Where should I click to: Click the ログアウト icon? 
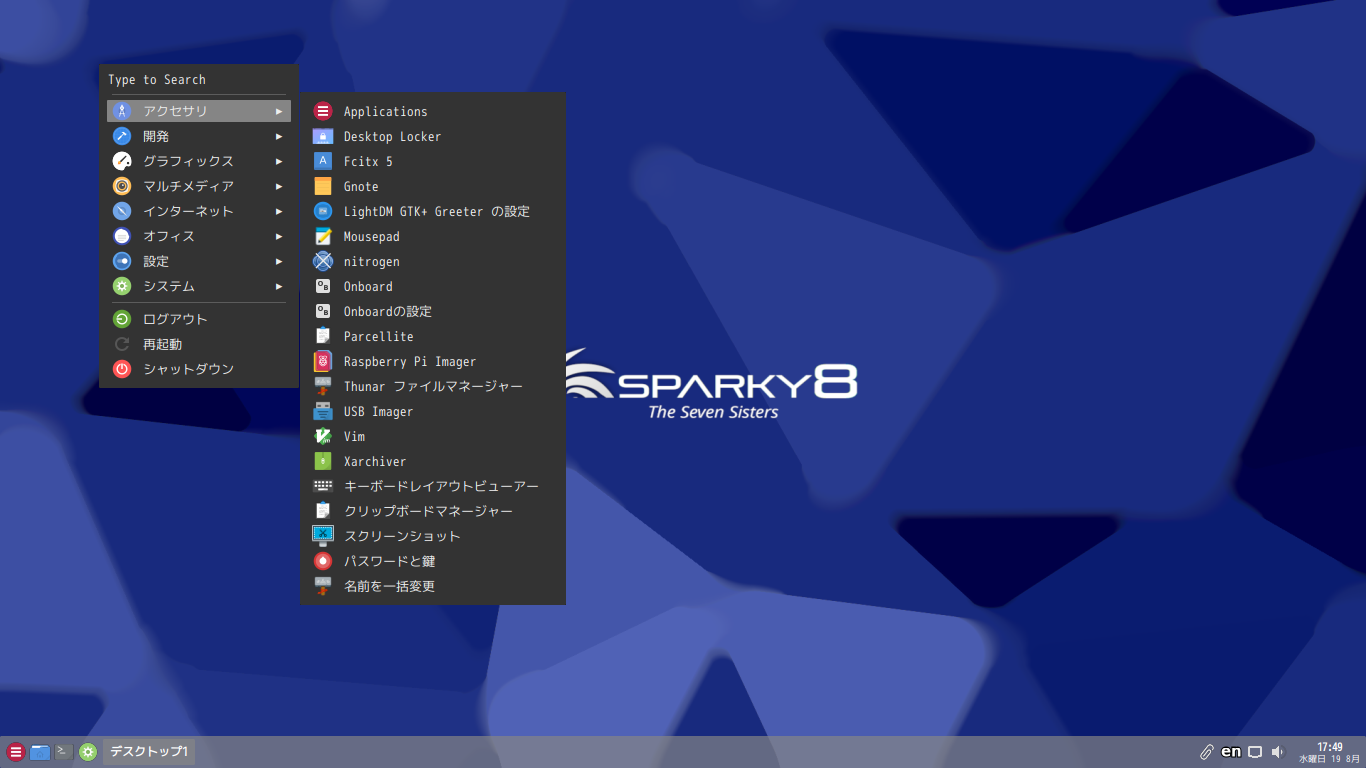pos(122,319)
